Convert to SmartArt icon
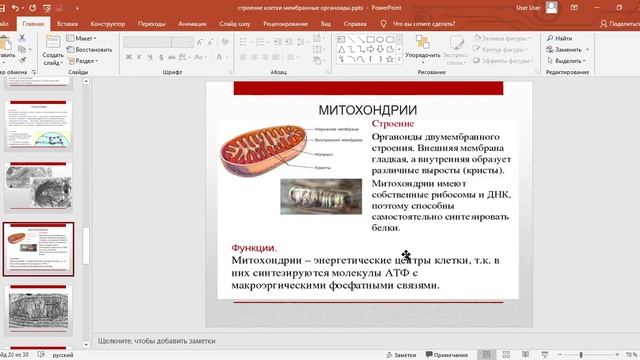The width and height of the screenshot is (640, 360). 318,61
